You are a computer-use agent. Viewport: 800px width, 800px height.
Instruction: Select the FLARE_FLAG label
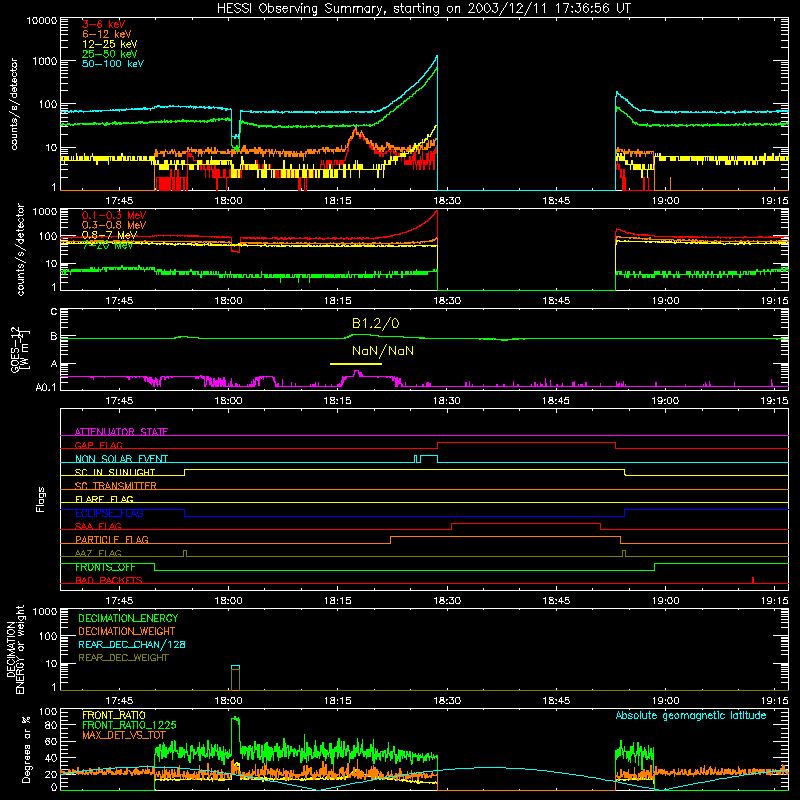pos(104,499)
